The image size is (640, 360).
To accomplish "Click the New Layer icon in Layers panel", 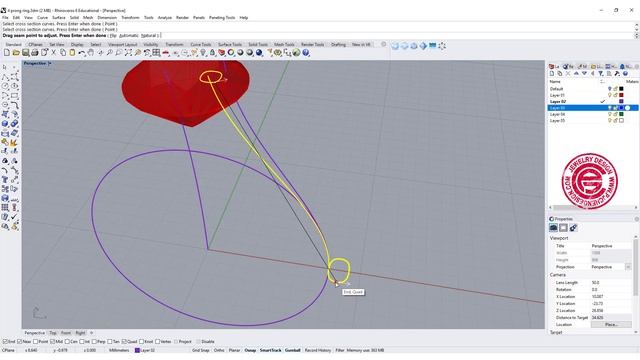I will point(552,73).
